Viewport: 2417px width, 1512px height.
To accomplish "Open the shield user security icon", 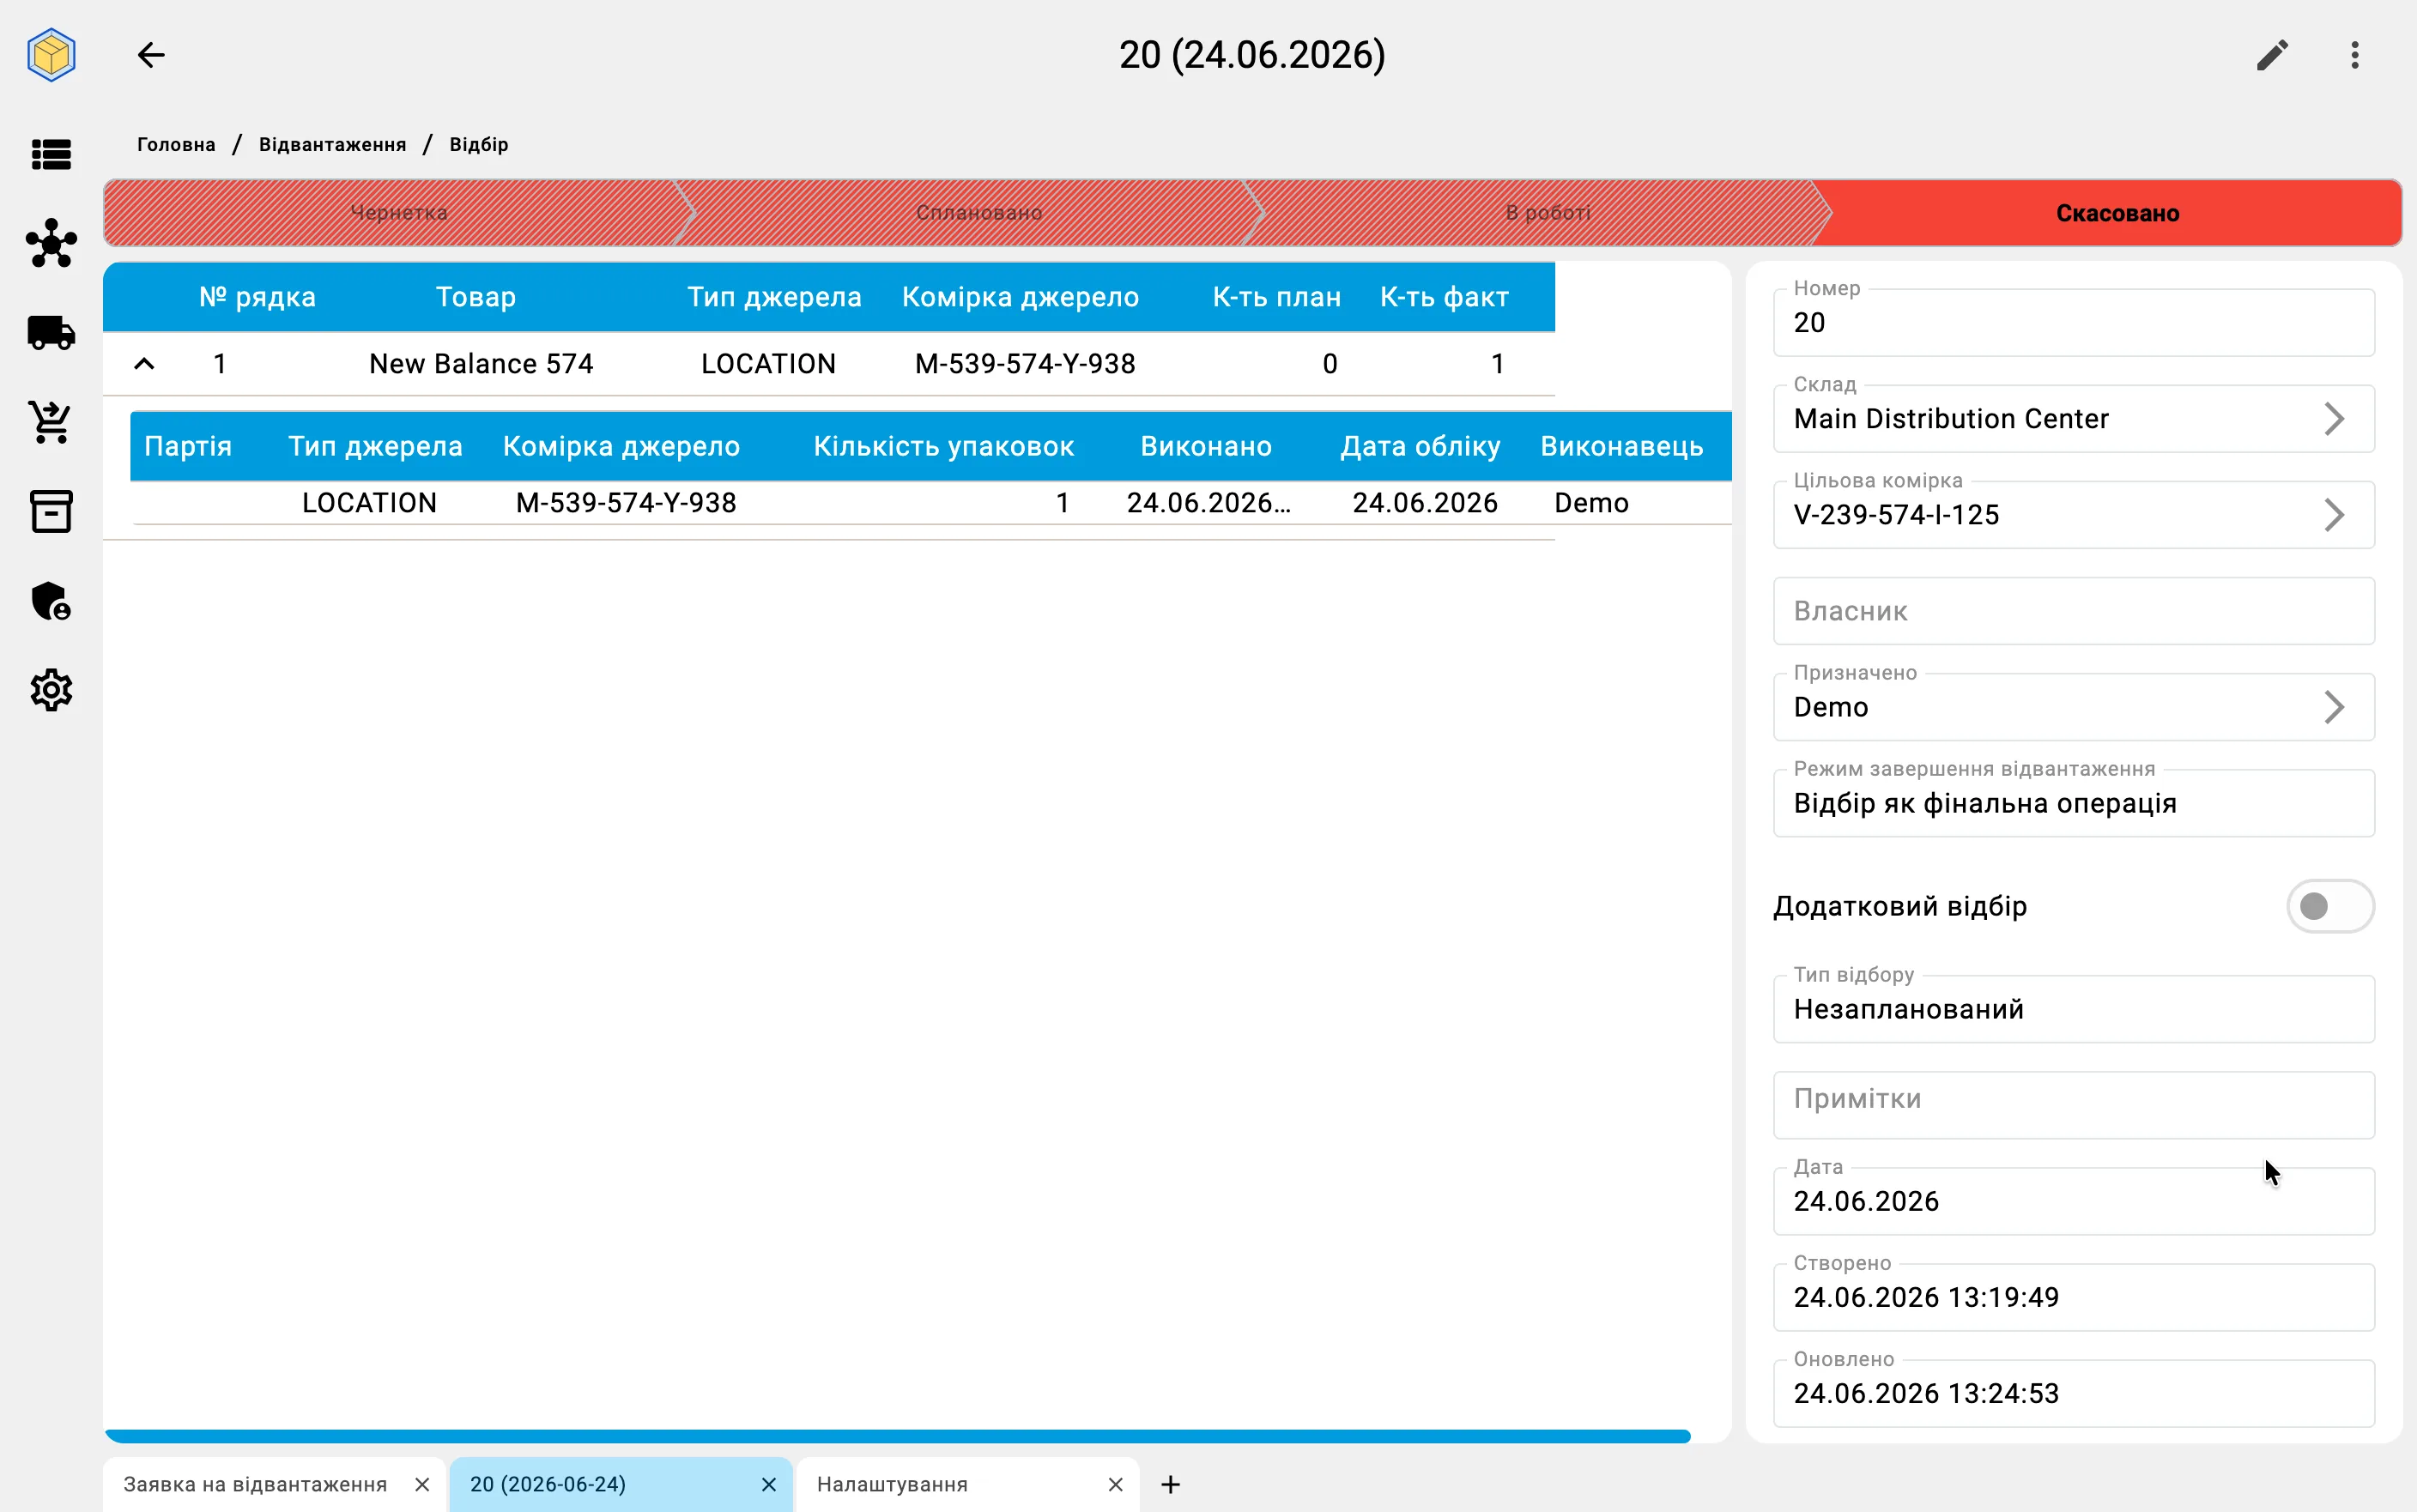I will point(51,601).
